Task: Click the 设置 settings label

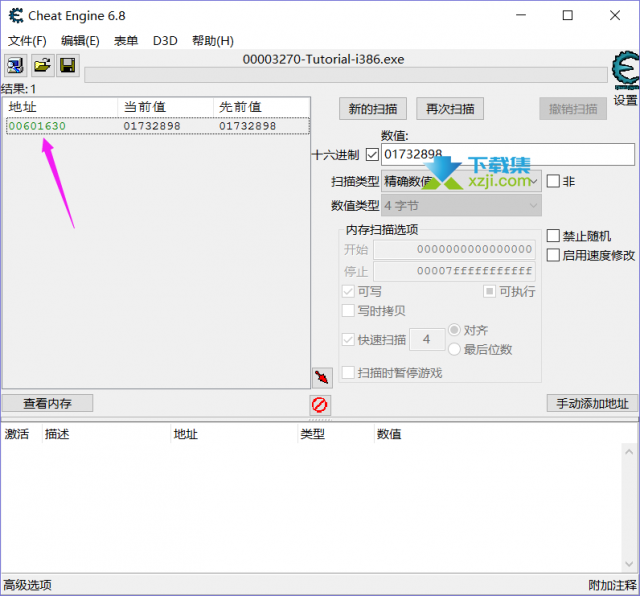Action: [x=626, y=100]
